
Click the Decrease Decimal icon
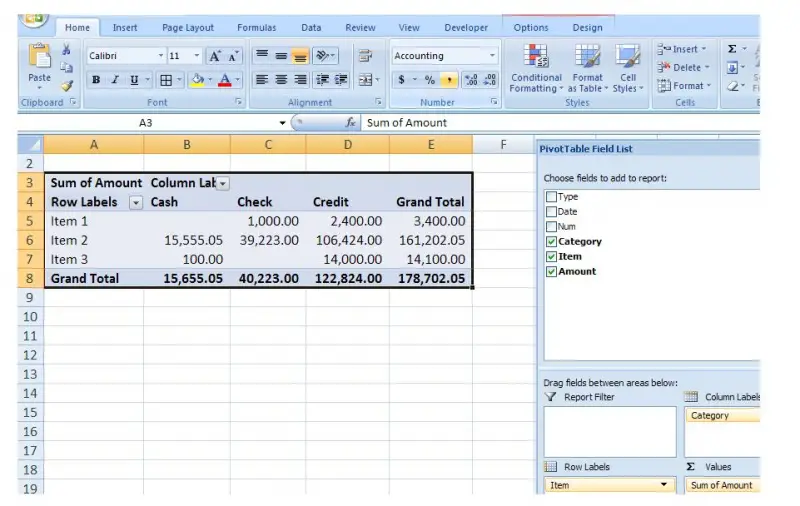point(490,80)
